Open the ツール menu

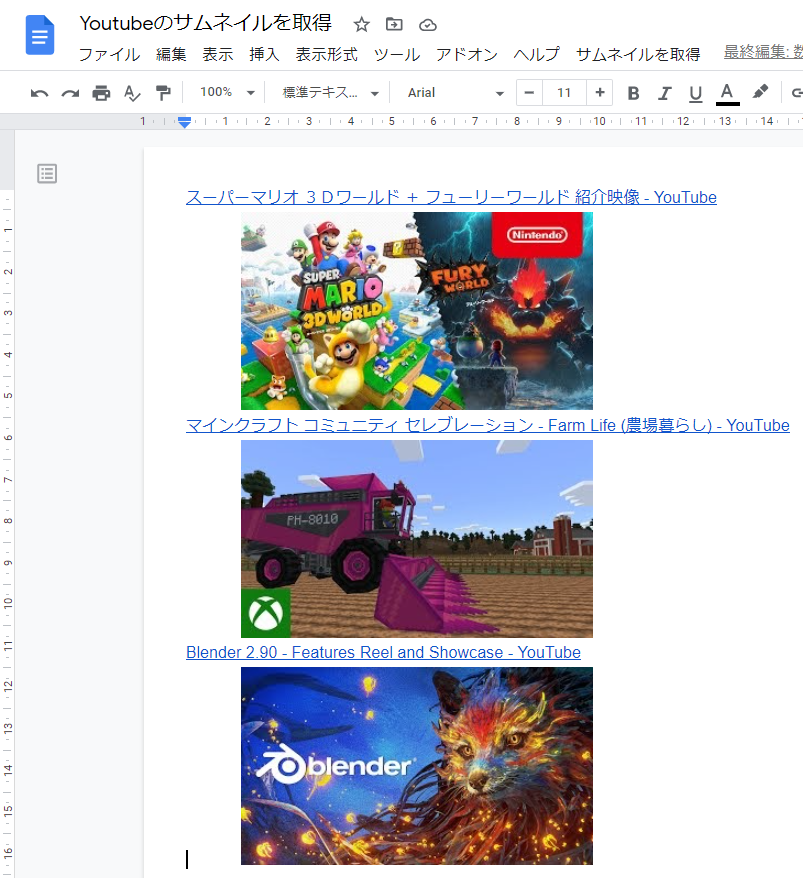396,54
